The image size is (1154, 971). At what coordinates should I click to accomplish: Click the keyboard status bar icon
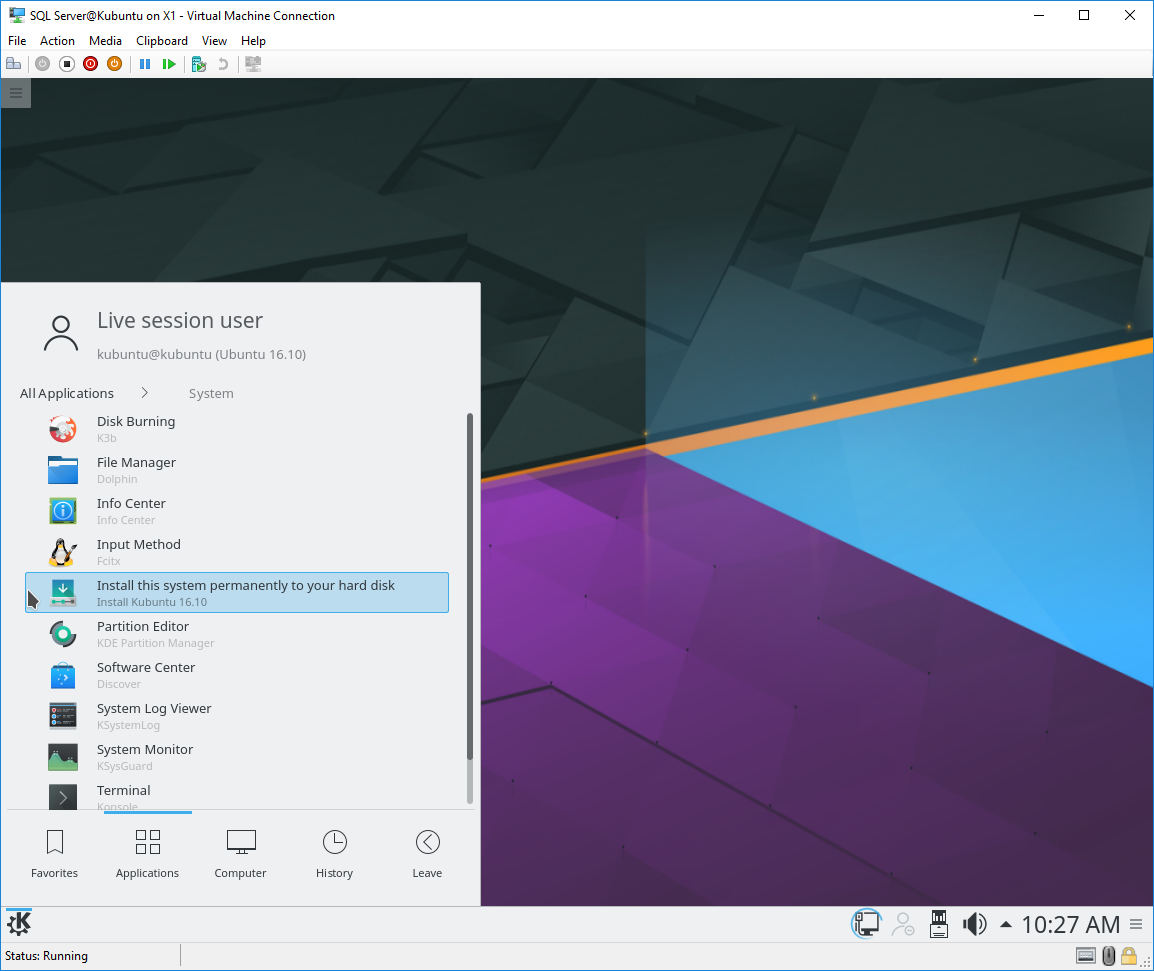point(1086,956)
